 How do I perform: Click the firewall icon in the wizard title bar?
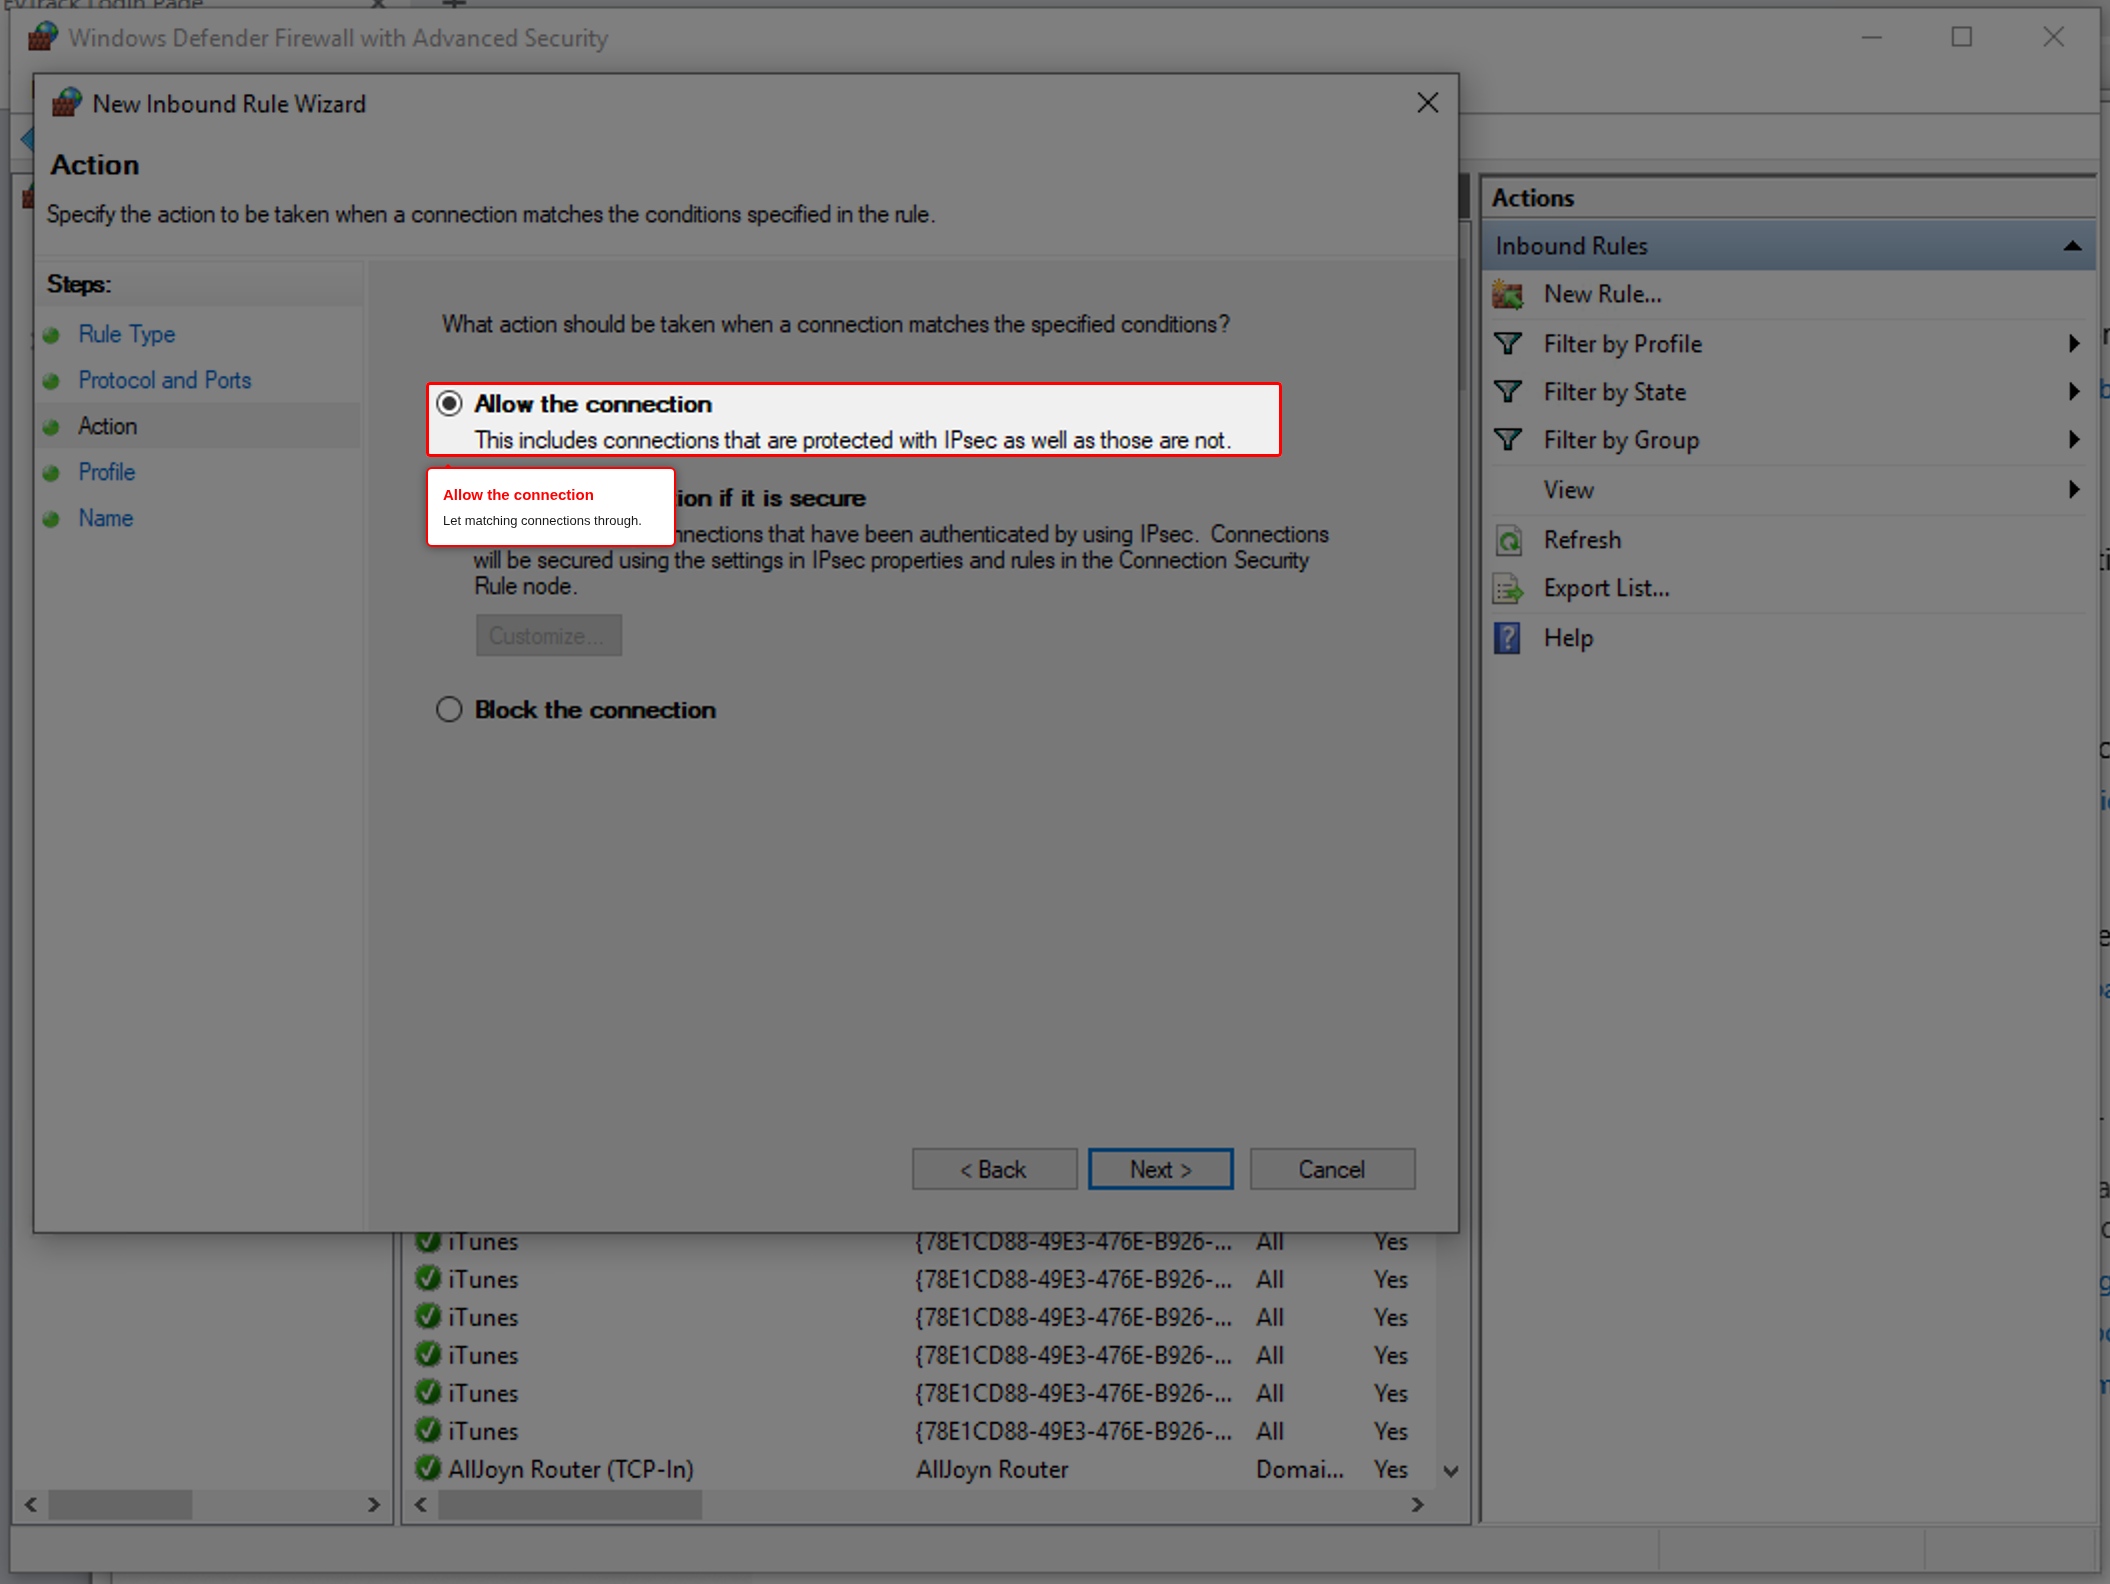pos(67,103)
